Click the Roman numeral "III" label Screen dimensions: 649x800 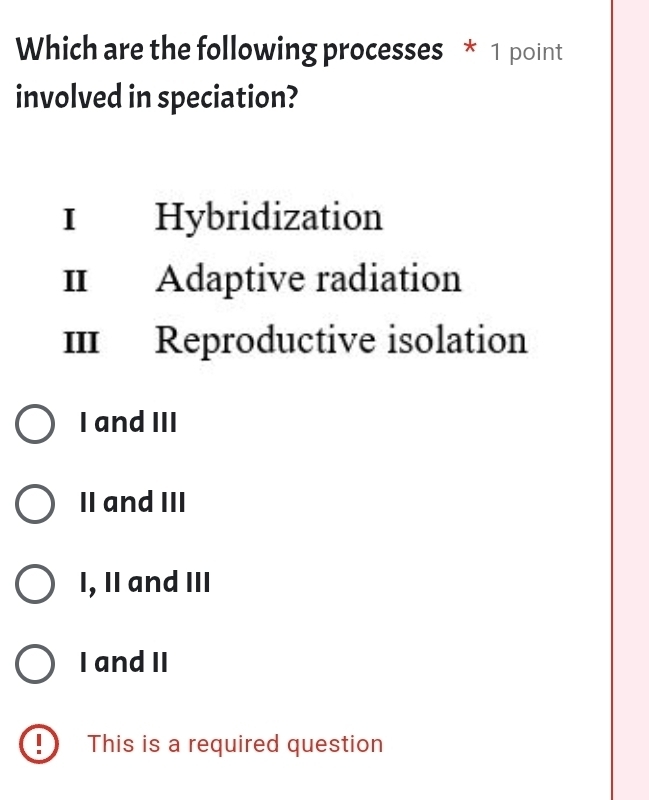click(80, 341)
